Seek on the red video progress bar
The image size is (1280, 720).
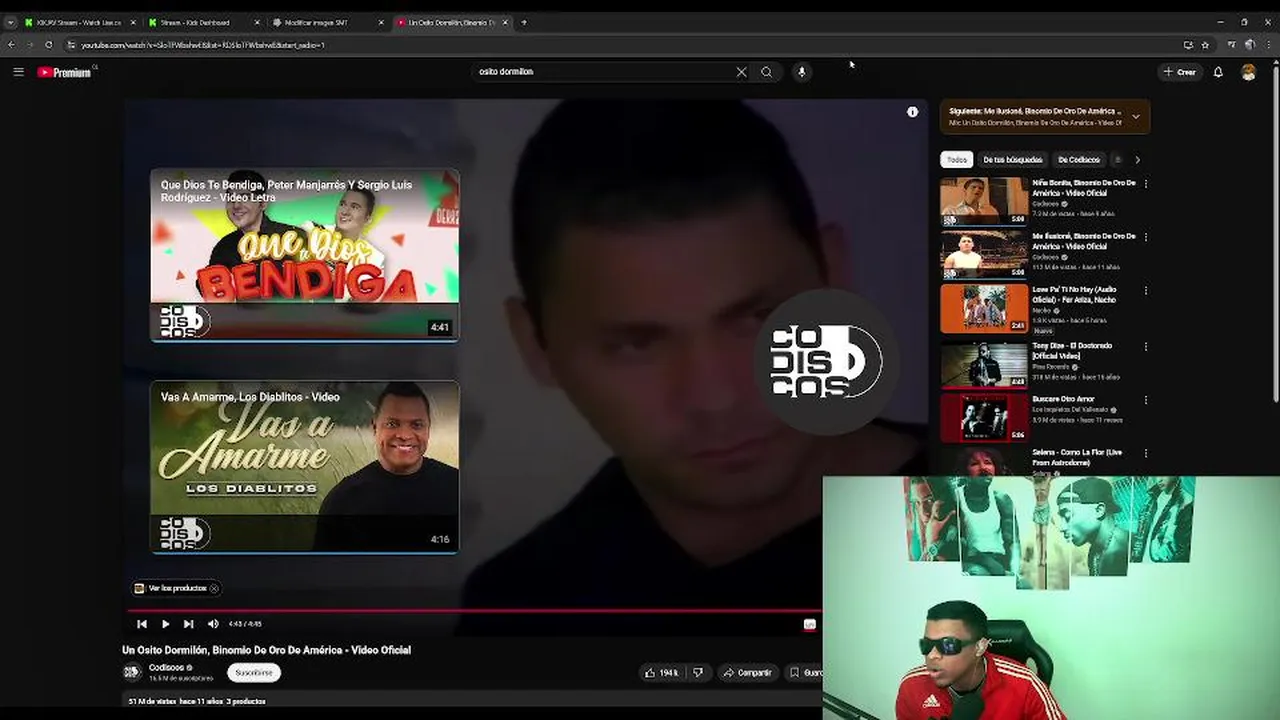(x=475, y=610)
